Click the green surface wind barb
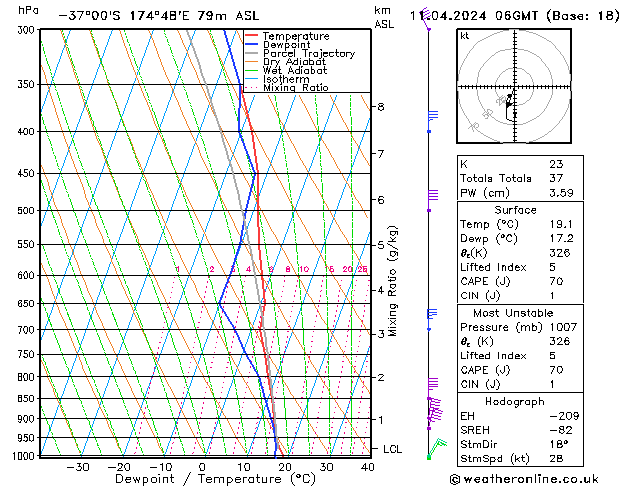The width and height of the screenshot is (629, 486). 436,448
